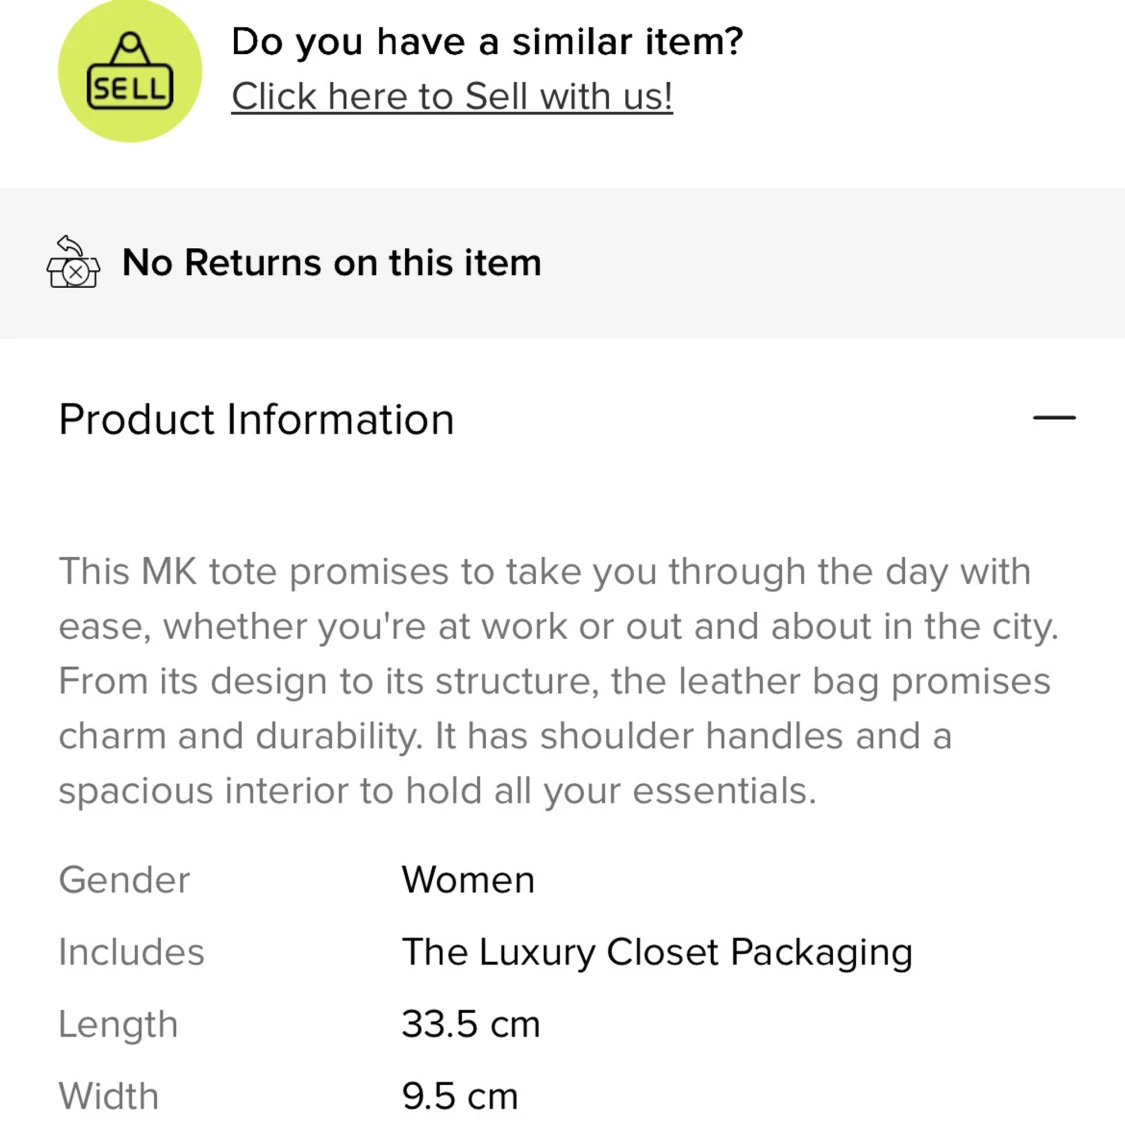The height and width of the screenshot is (1125, 1125).
Task: Click the no-returns box icon
Action: point(73,263)
